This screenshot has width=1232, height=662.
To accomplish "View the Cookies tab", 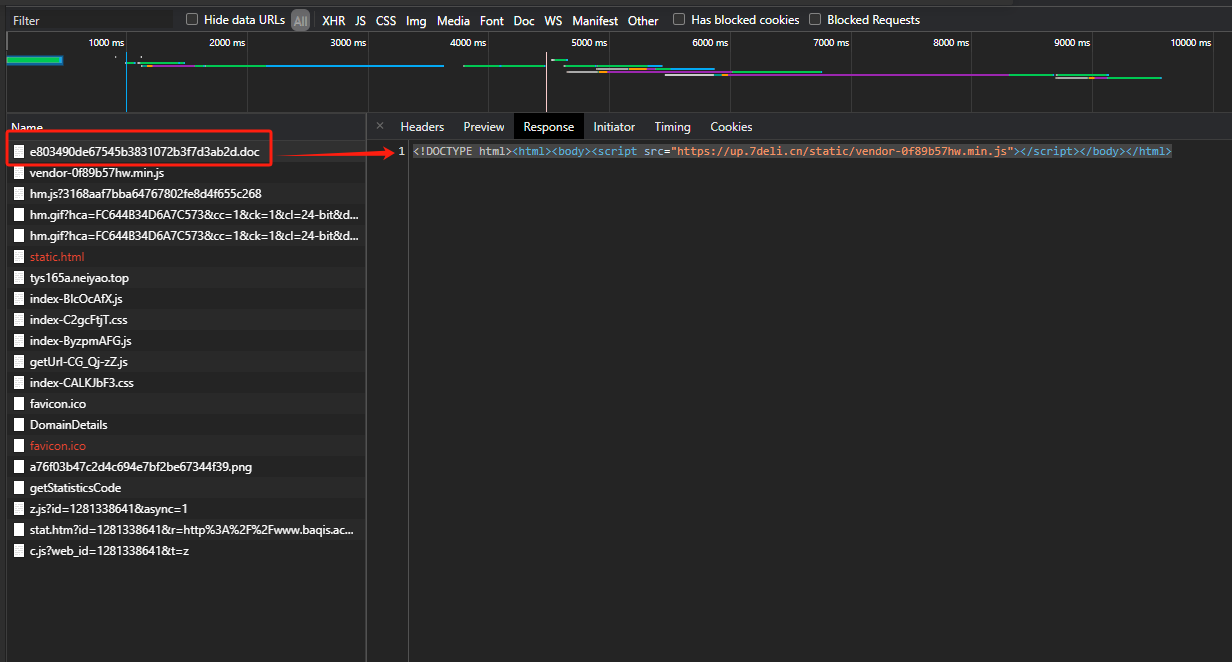I will (x=731, y=127).
